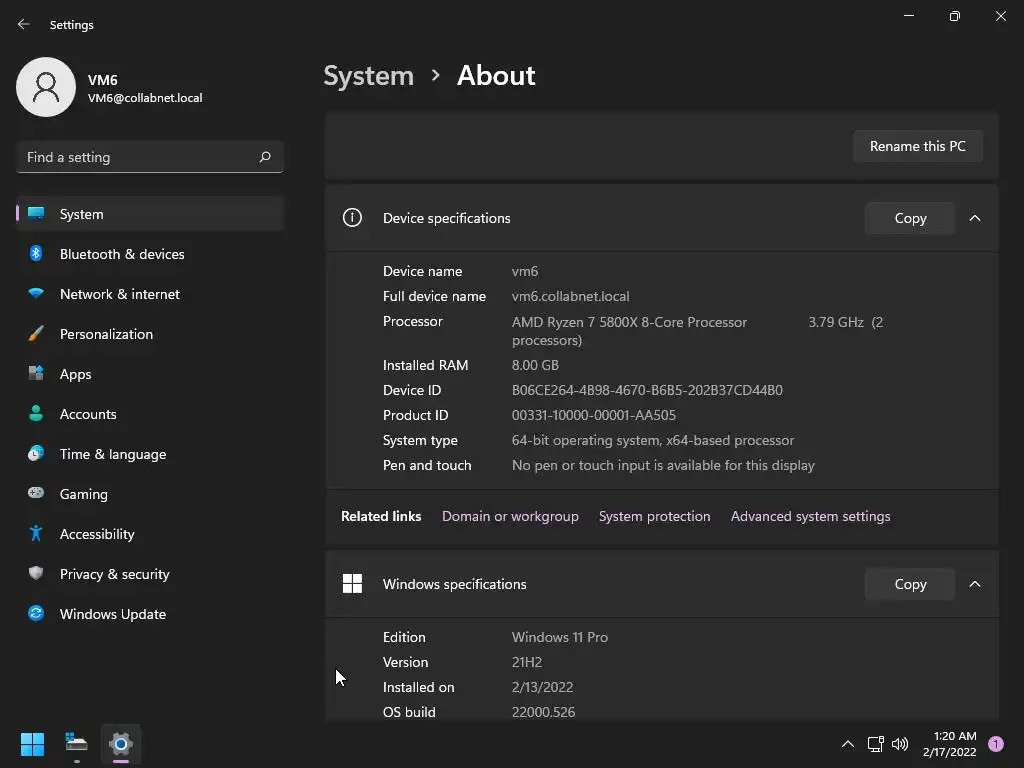Viewport: 1024px width, 768px height.
Task: Go to Time & language settings
Action: click(x=112, y=454)
